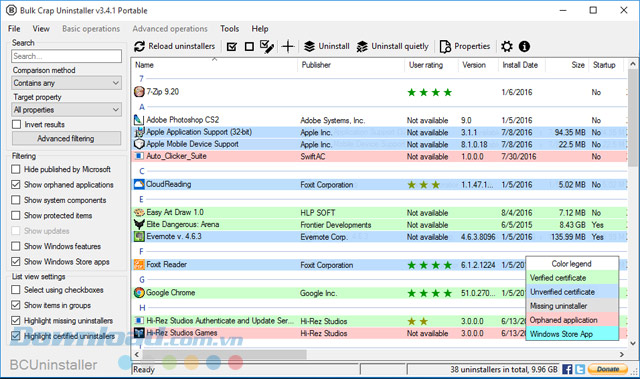Toggle Highlight missing uninstallers checkbox

click(16, 320)
